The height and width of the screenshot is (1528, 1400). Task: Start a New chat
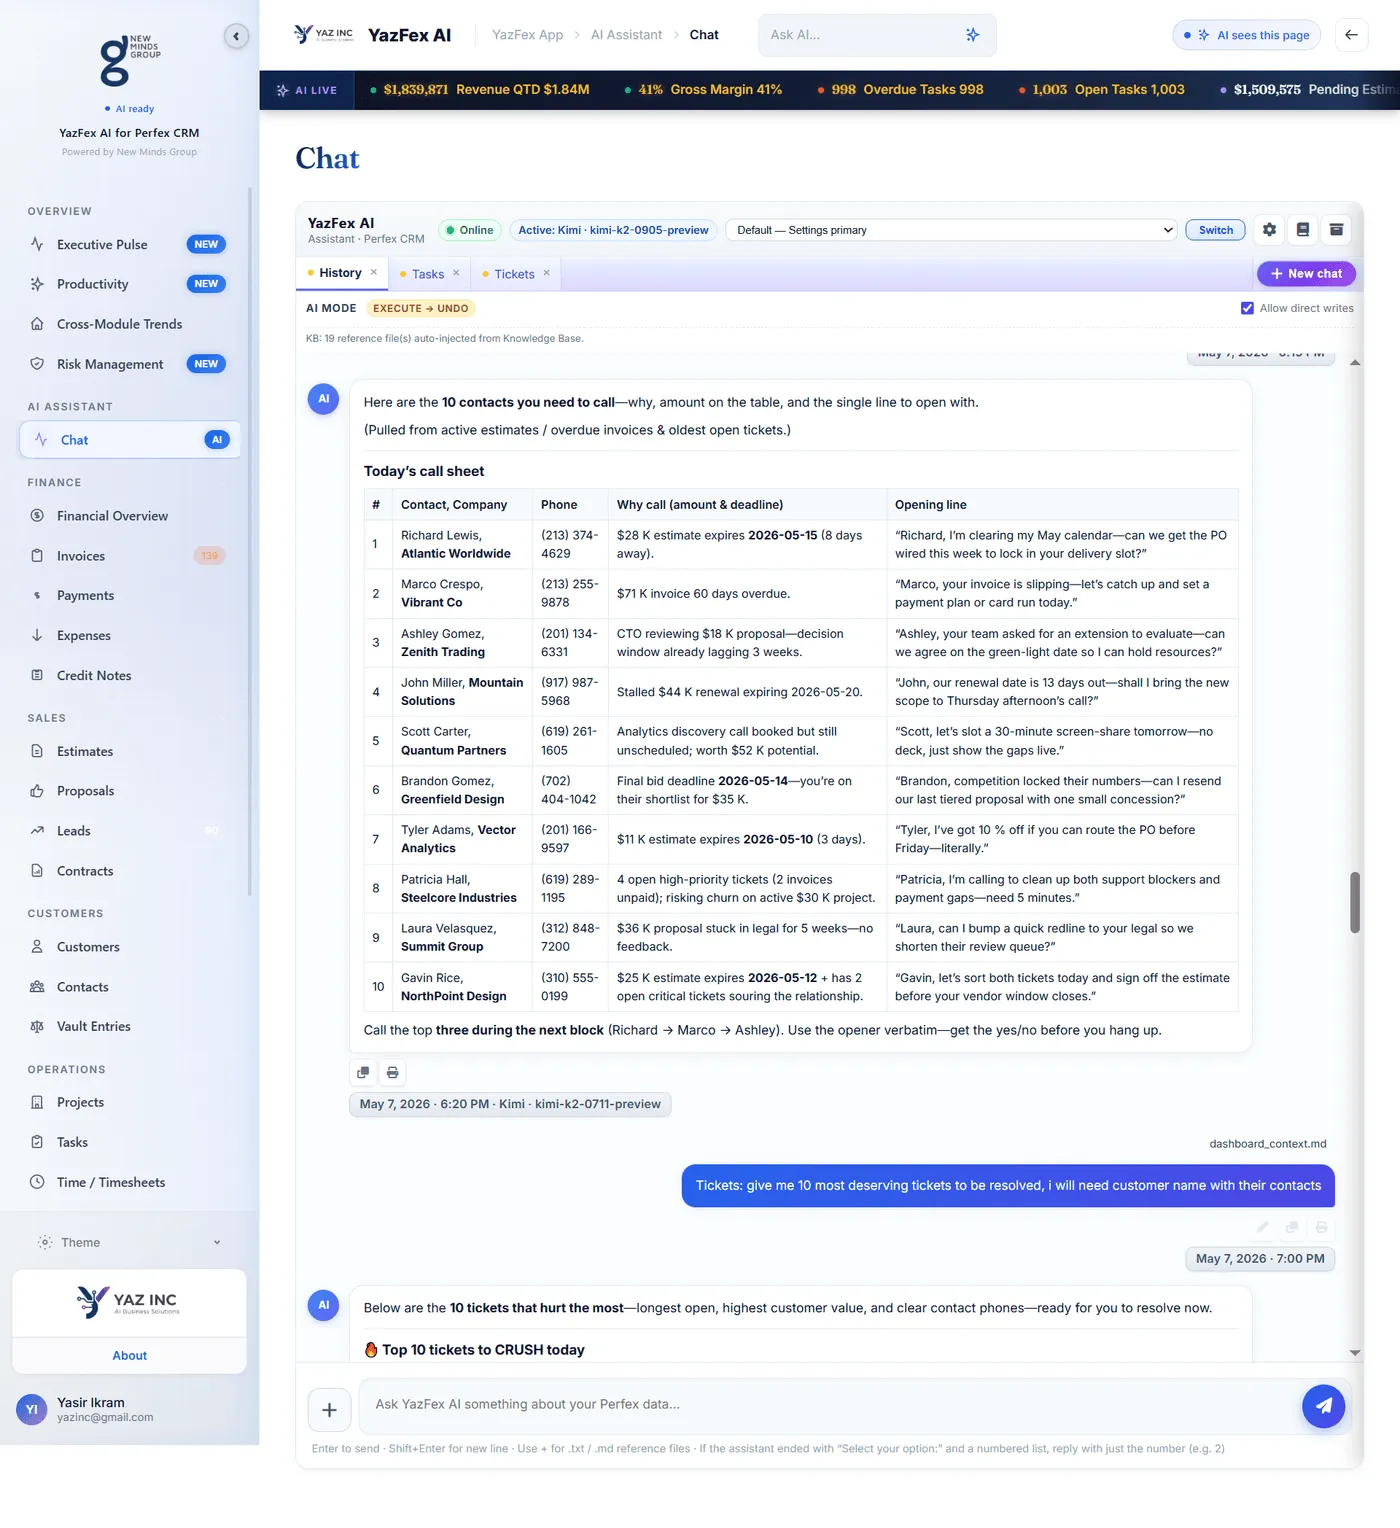(x=1306, y=274)
